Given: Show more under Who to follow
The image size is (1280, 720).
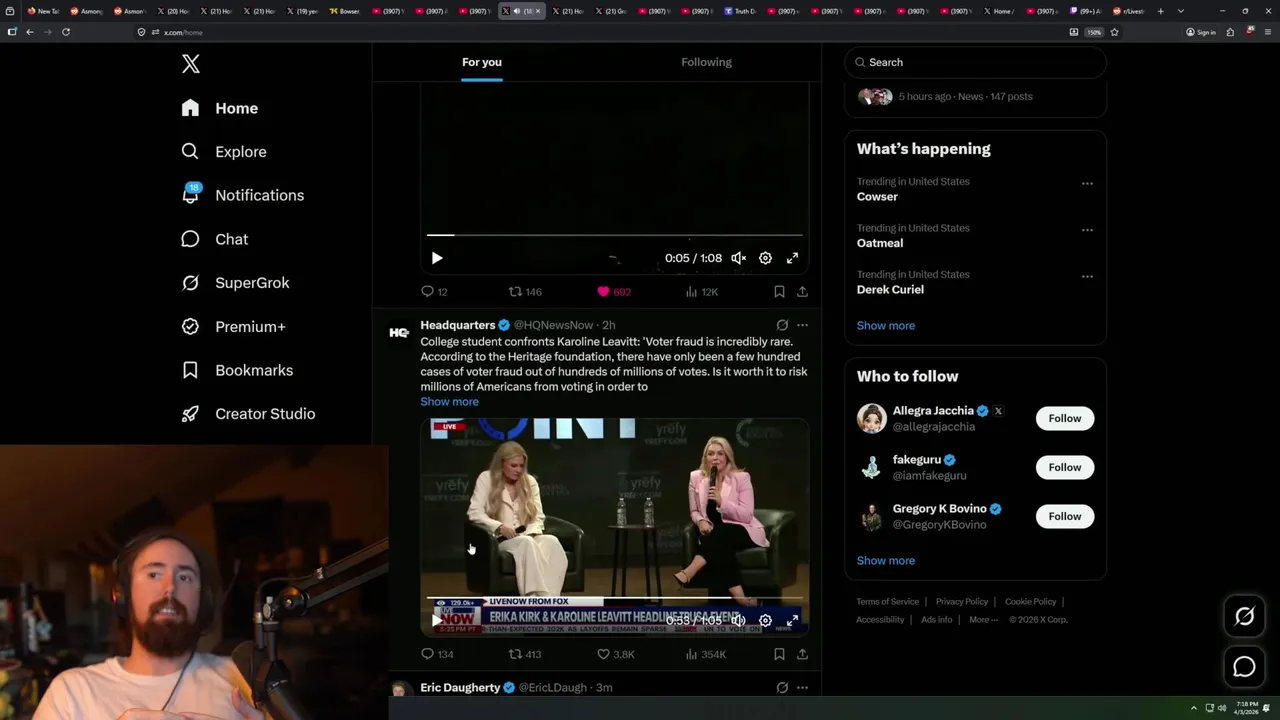Looking at the screenshot, I should [x=886, y=561].
